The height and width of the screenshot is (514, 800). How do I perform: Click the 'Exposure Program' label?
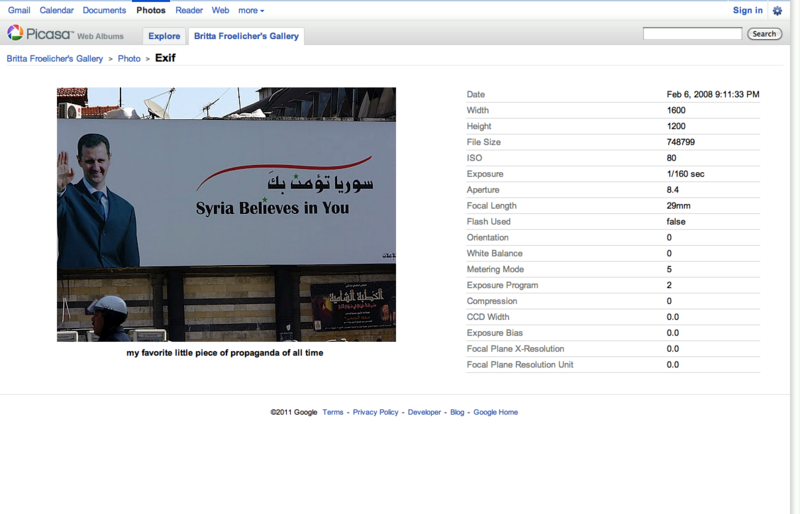pyautogui.click(x=502, y=285)
